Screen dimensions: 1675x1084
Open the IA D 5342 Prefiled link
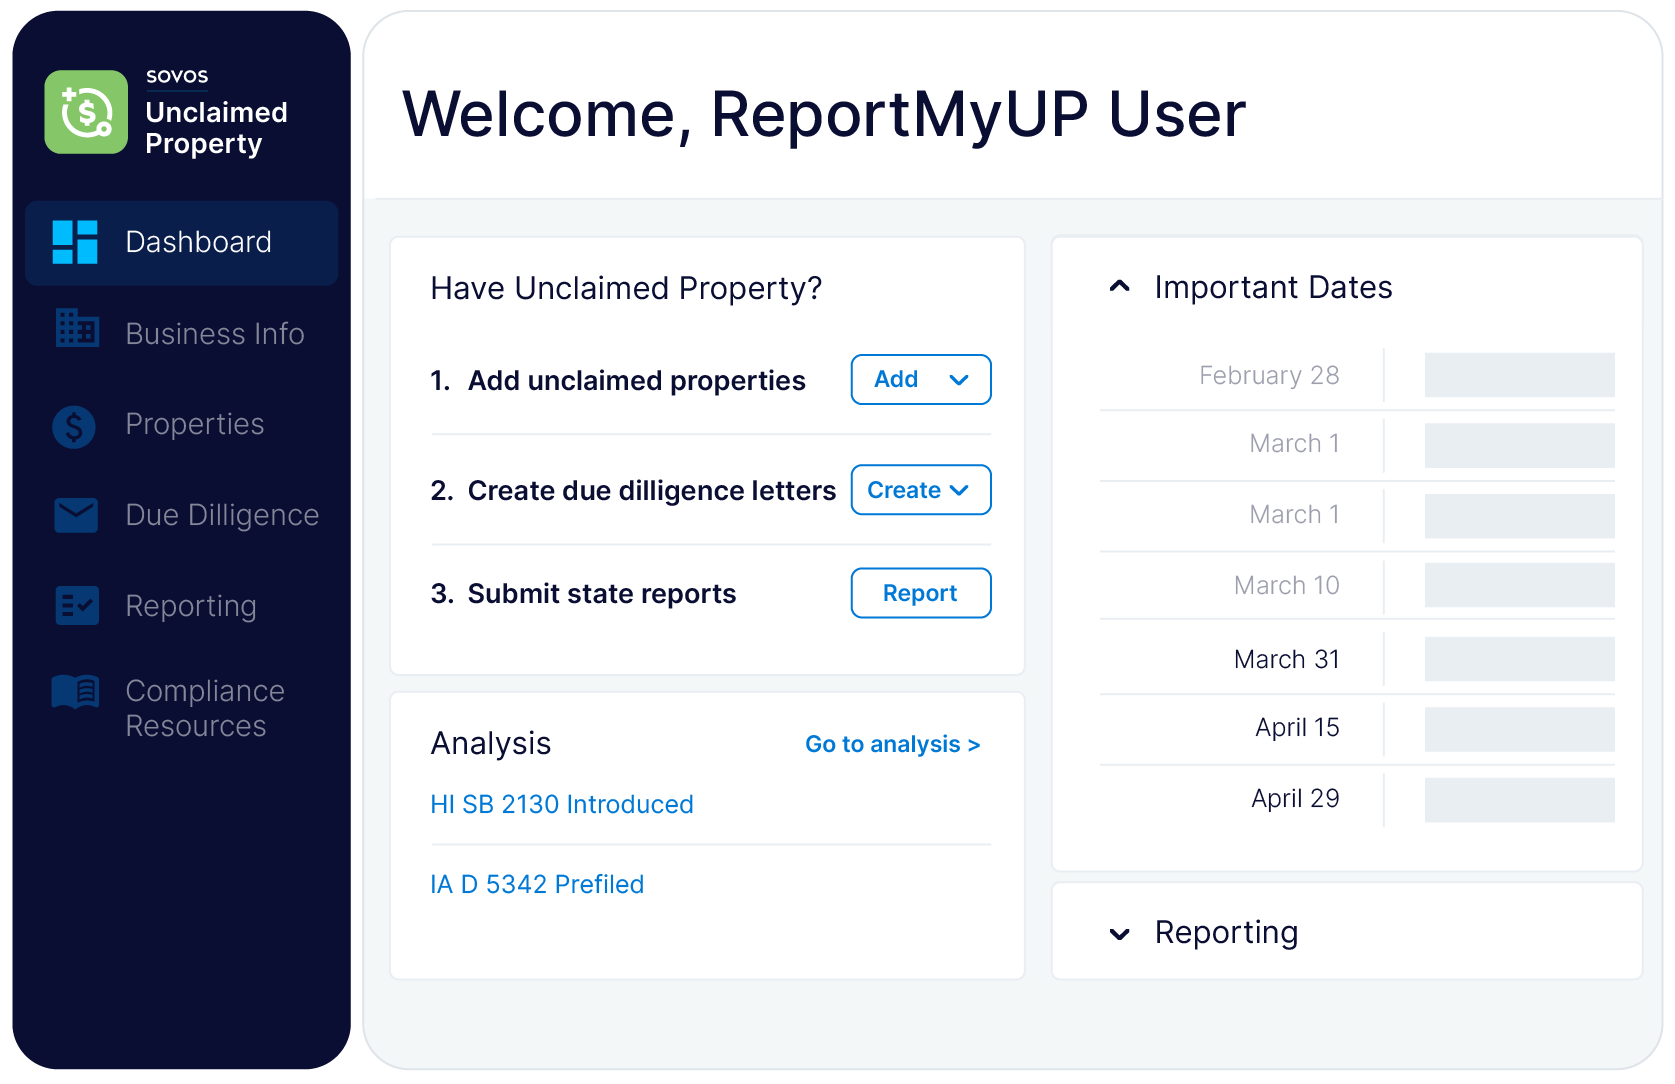pyautogui.click(x=537, y=884)
